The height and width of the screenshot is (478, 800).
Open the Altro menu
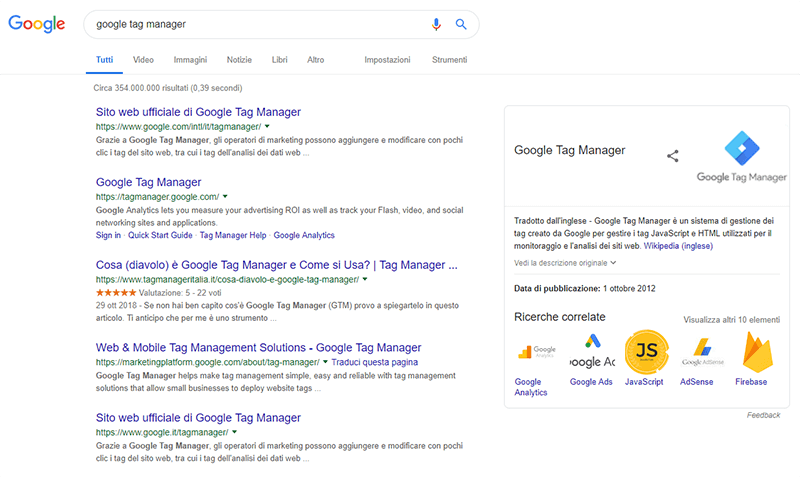315,60
